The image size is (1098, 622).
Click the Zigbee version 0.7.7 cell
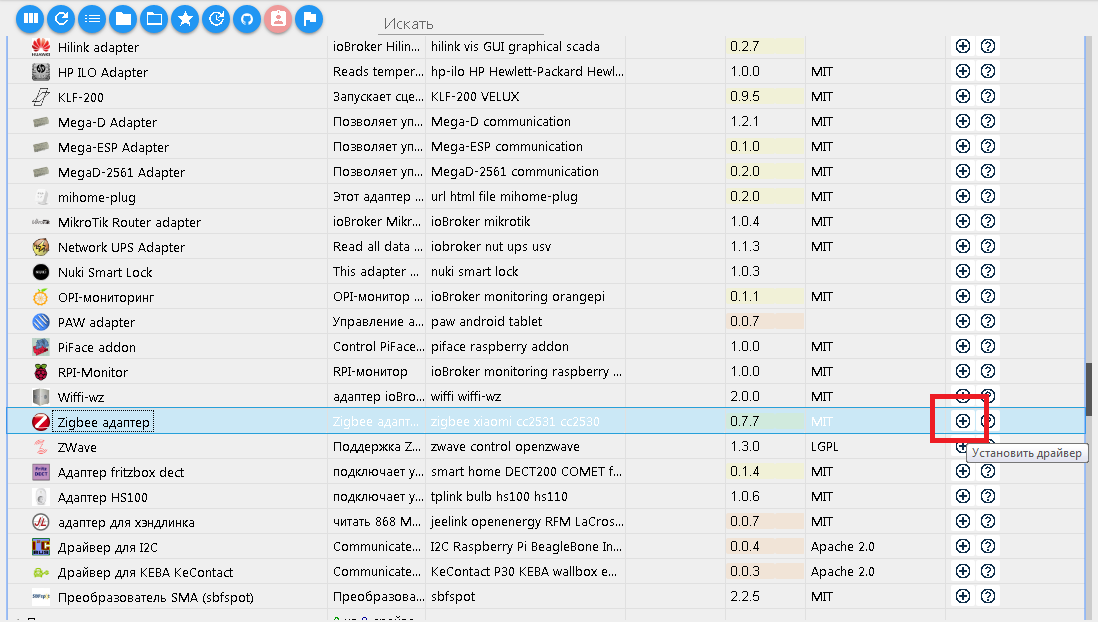tap(765, 422)
